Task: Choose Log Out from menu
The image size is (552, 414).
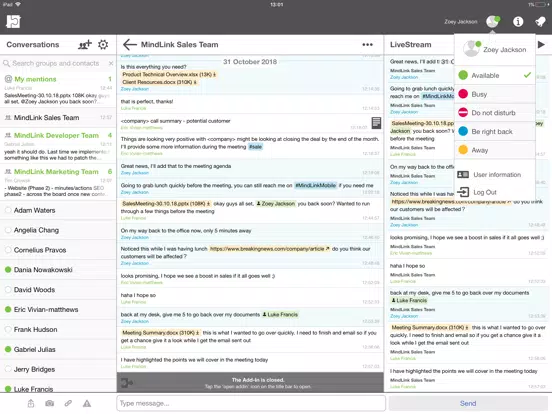Action: pos(495,192)
